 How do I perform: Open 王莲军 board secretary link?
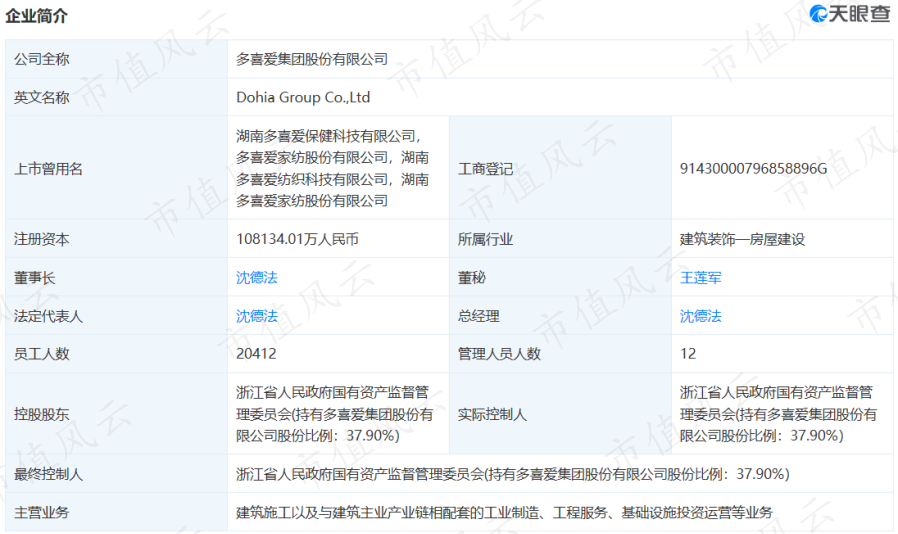click(700, 278)
